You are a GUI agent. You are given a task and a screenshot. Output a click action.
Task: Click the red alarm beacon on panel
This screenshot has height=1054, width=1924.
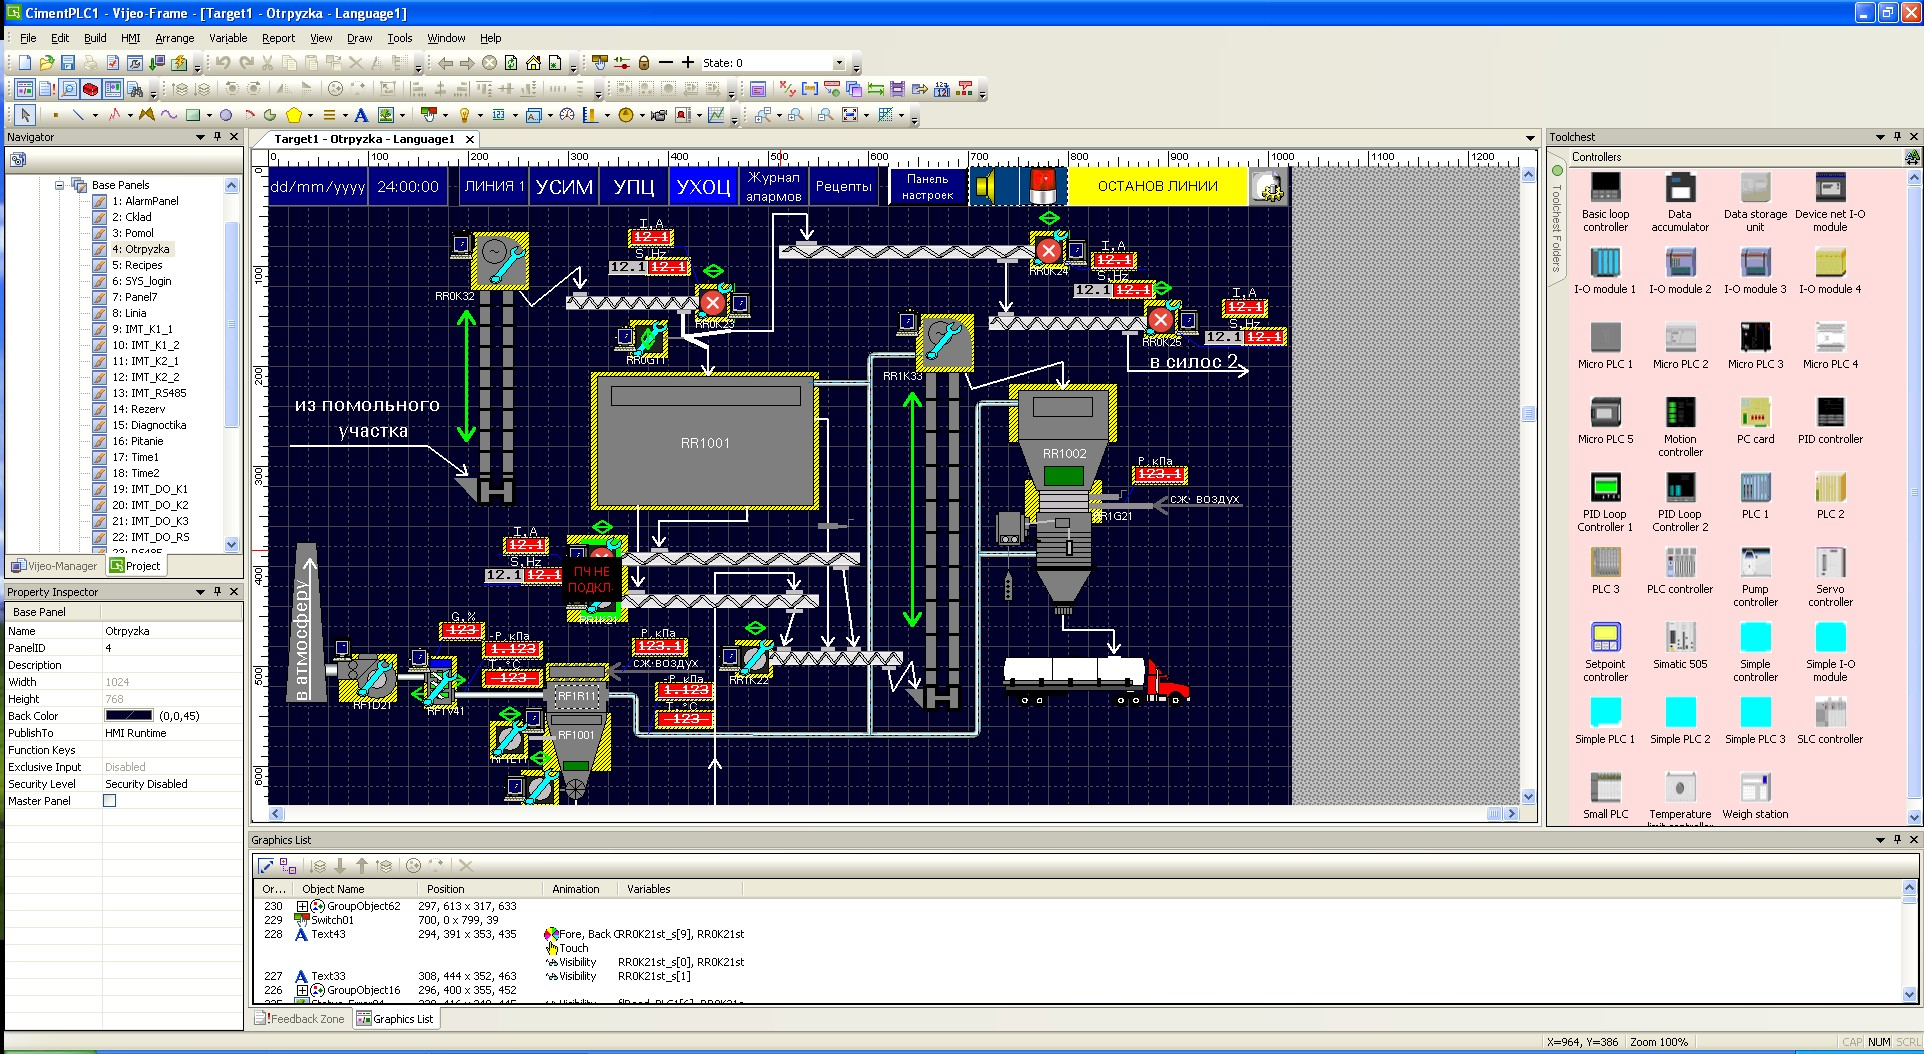[x=1043, y=187]
